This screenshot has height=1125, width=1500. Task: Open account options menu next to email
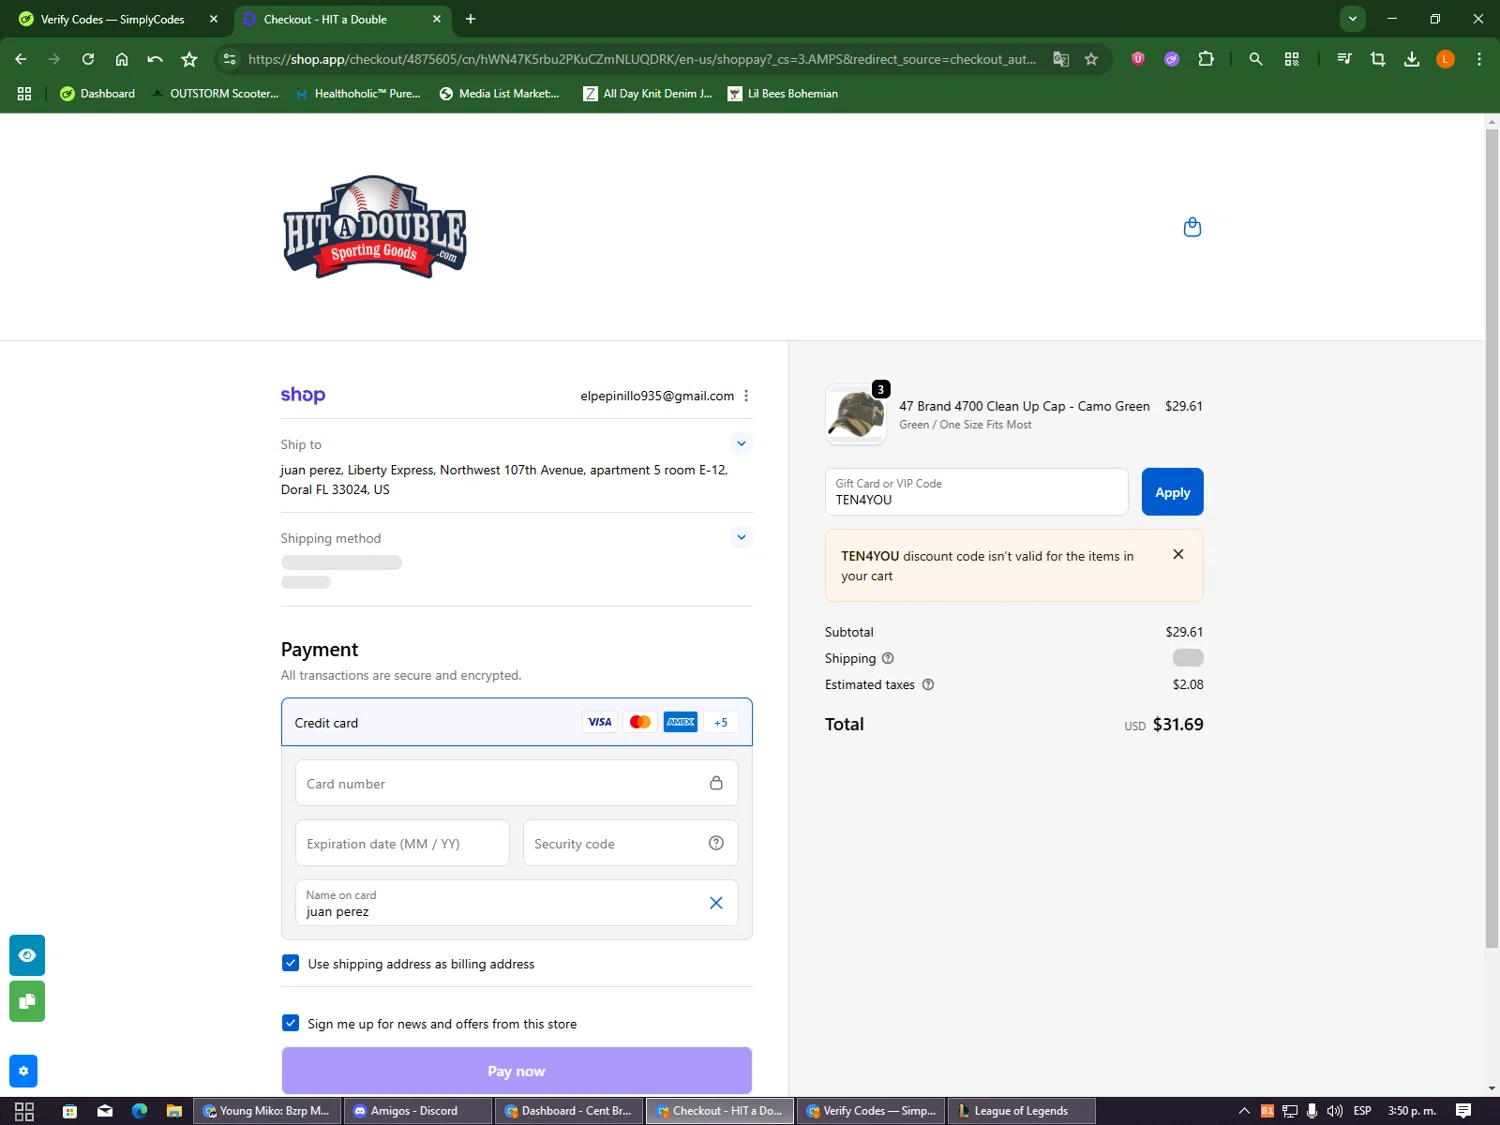coord(746,396)
